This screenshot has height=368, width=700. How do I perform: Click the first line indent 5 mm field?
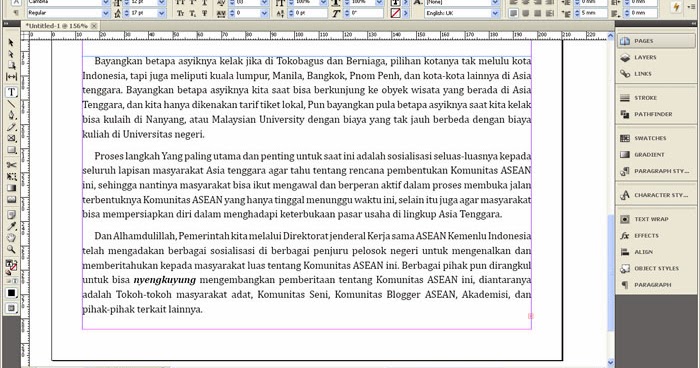coord(594,13)
